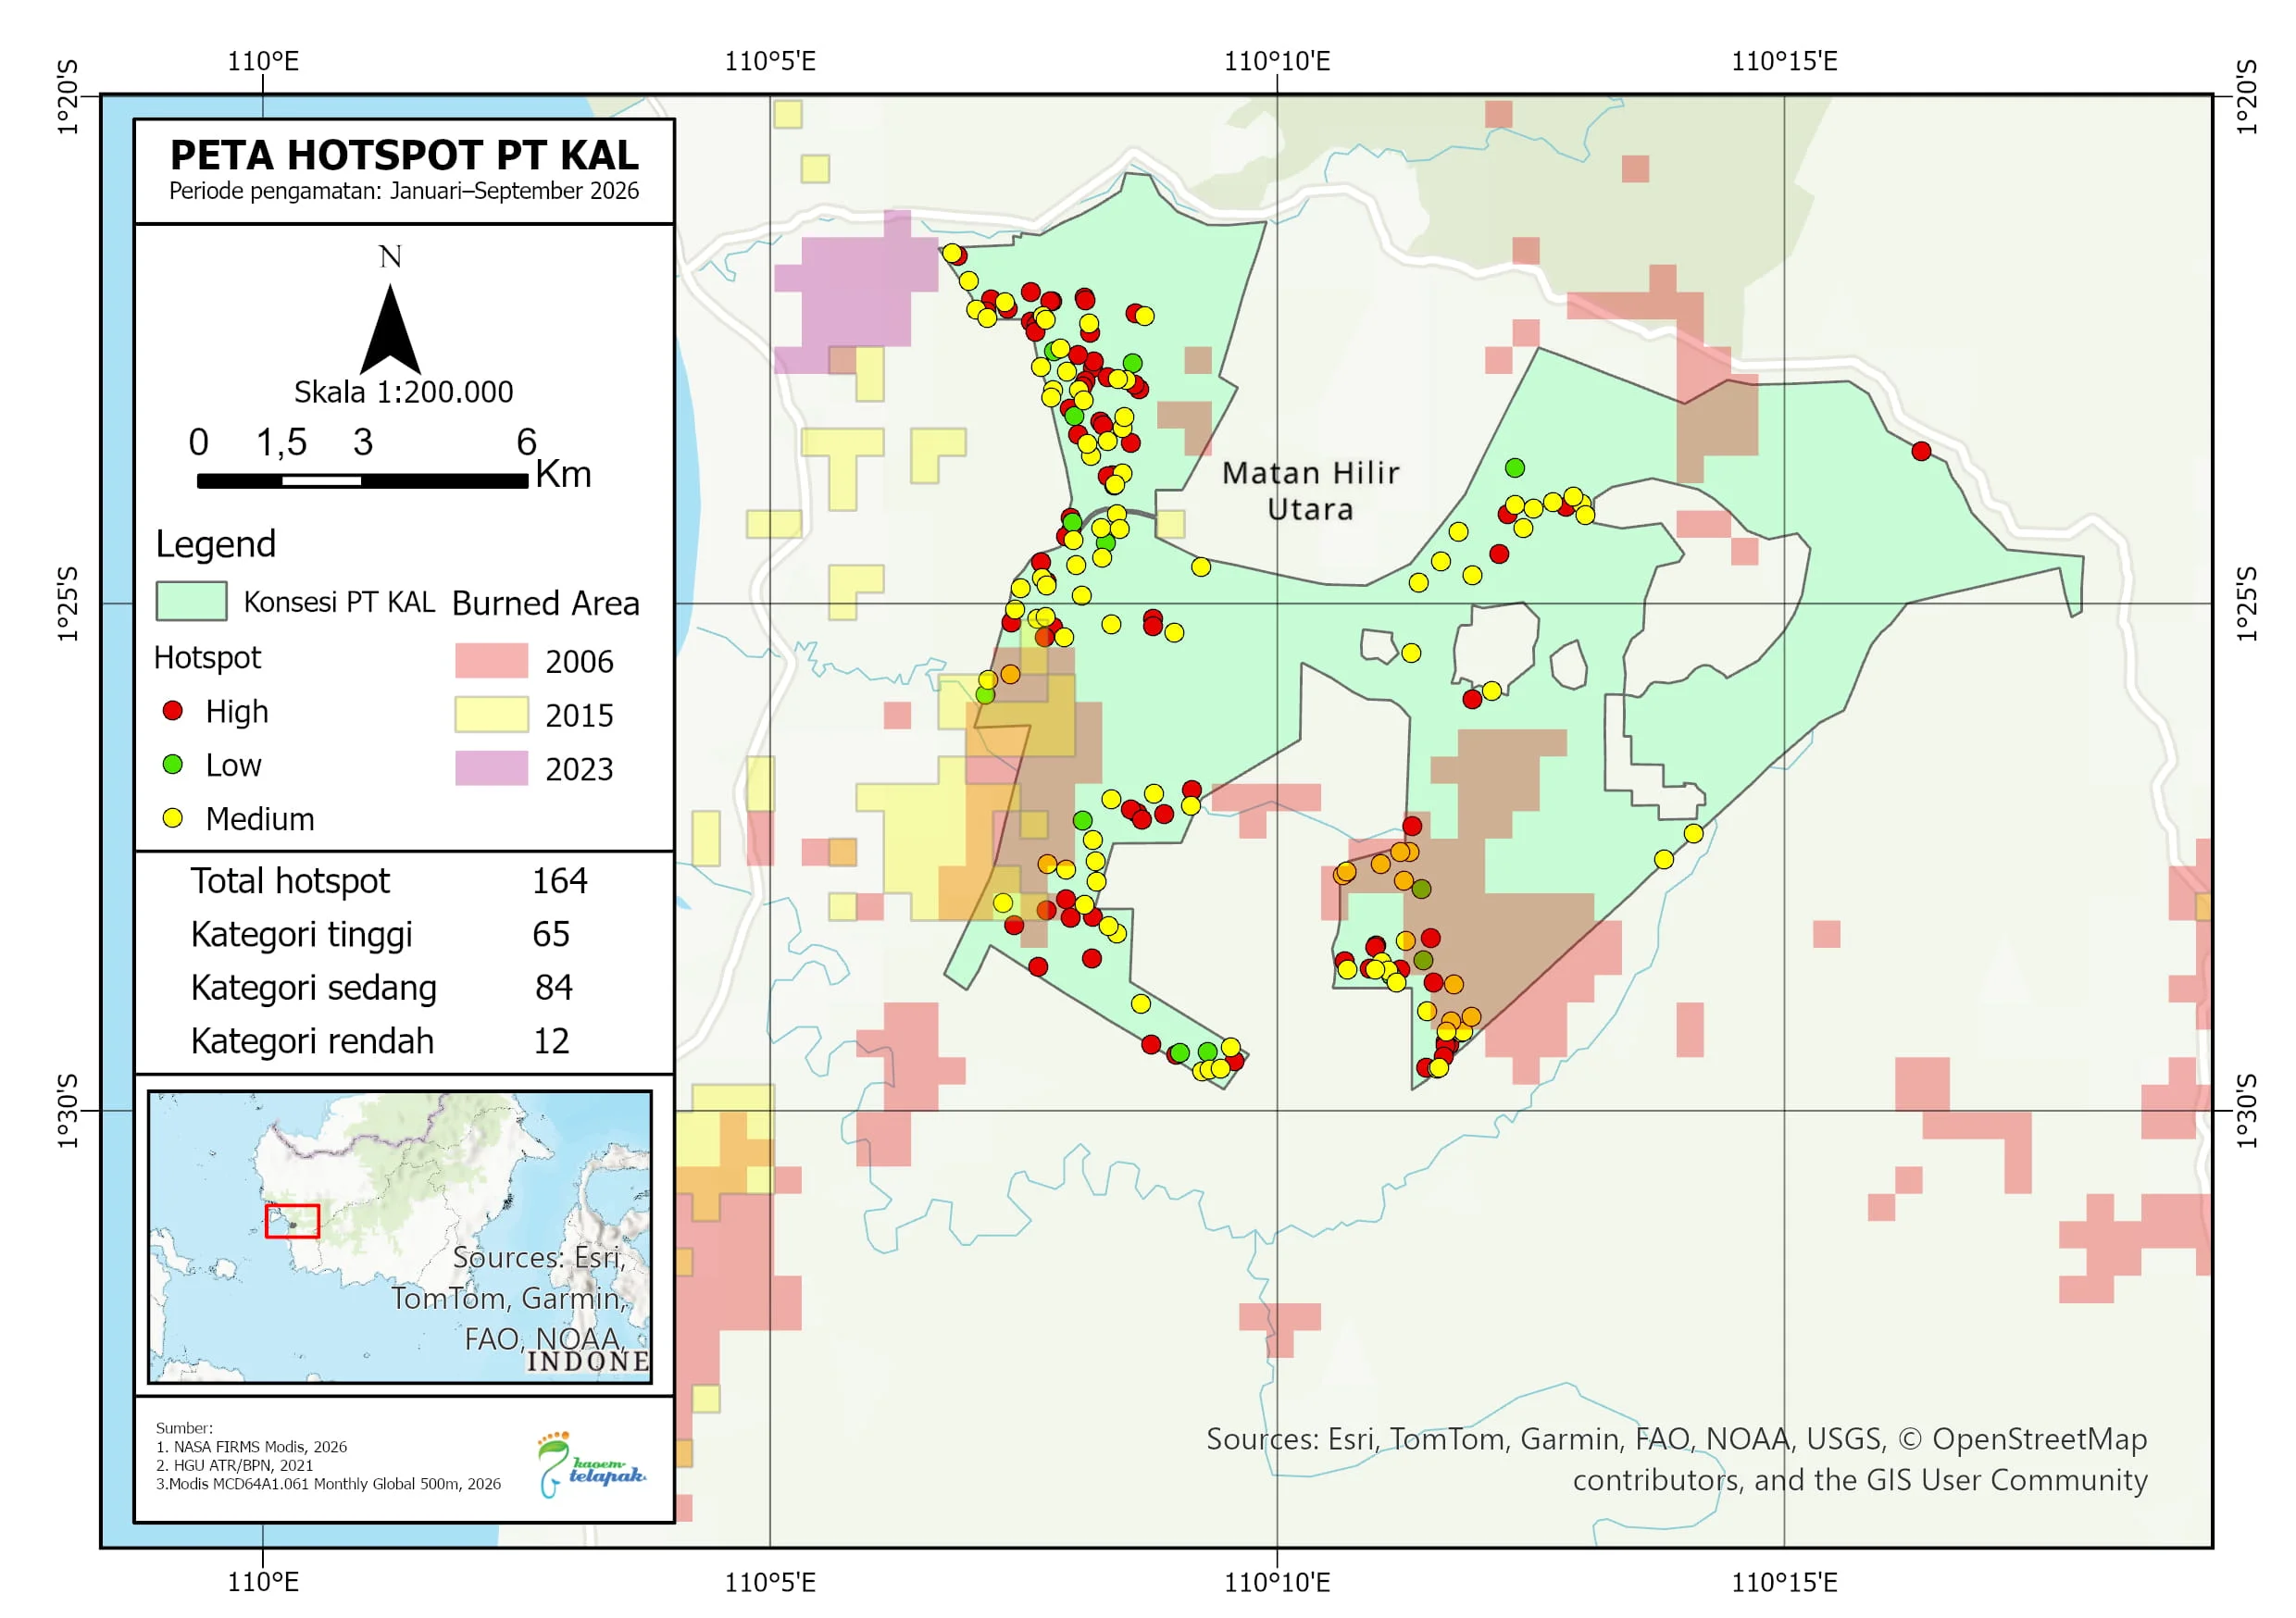This screenshot has height=1618, width=2296.
Task: Click the red rectangle in inset map
Action: tap(292, 1222)
